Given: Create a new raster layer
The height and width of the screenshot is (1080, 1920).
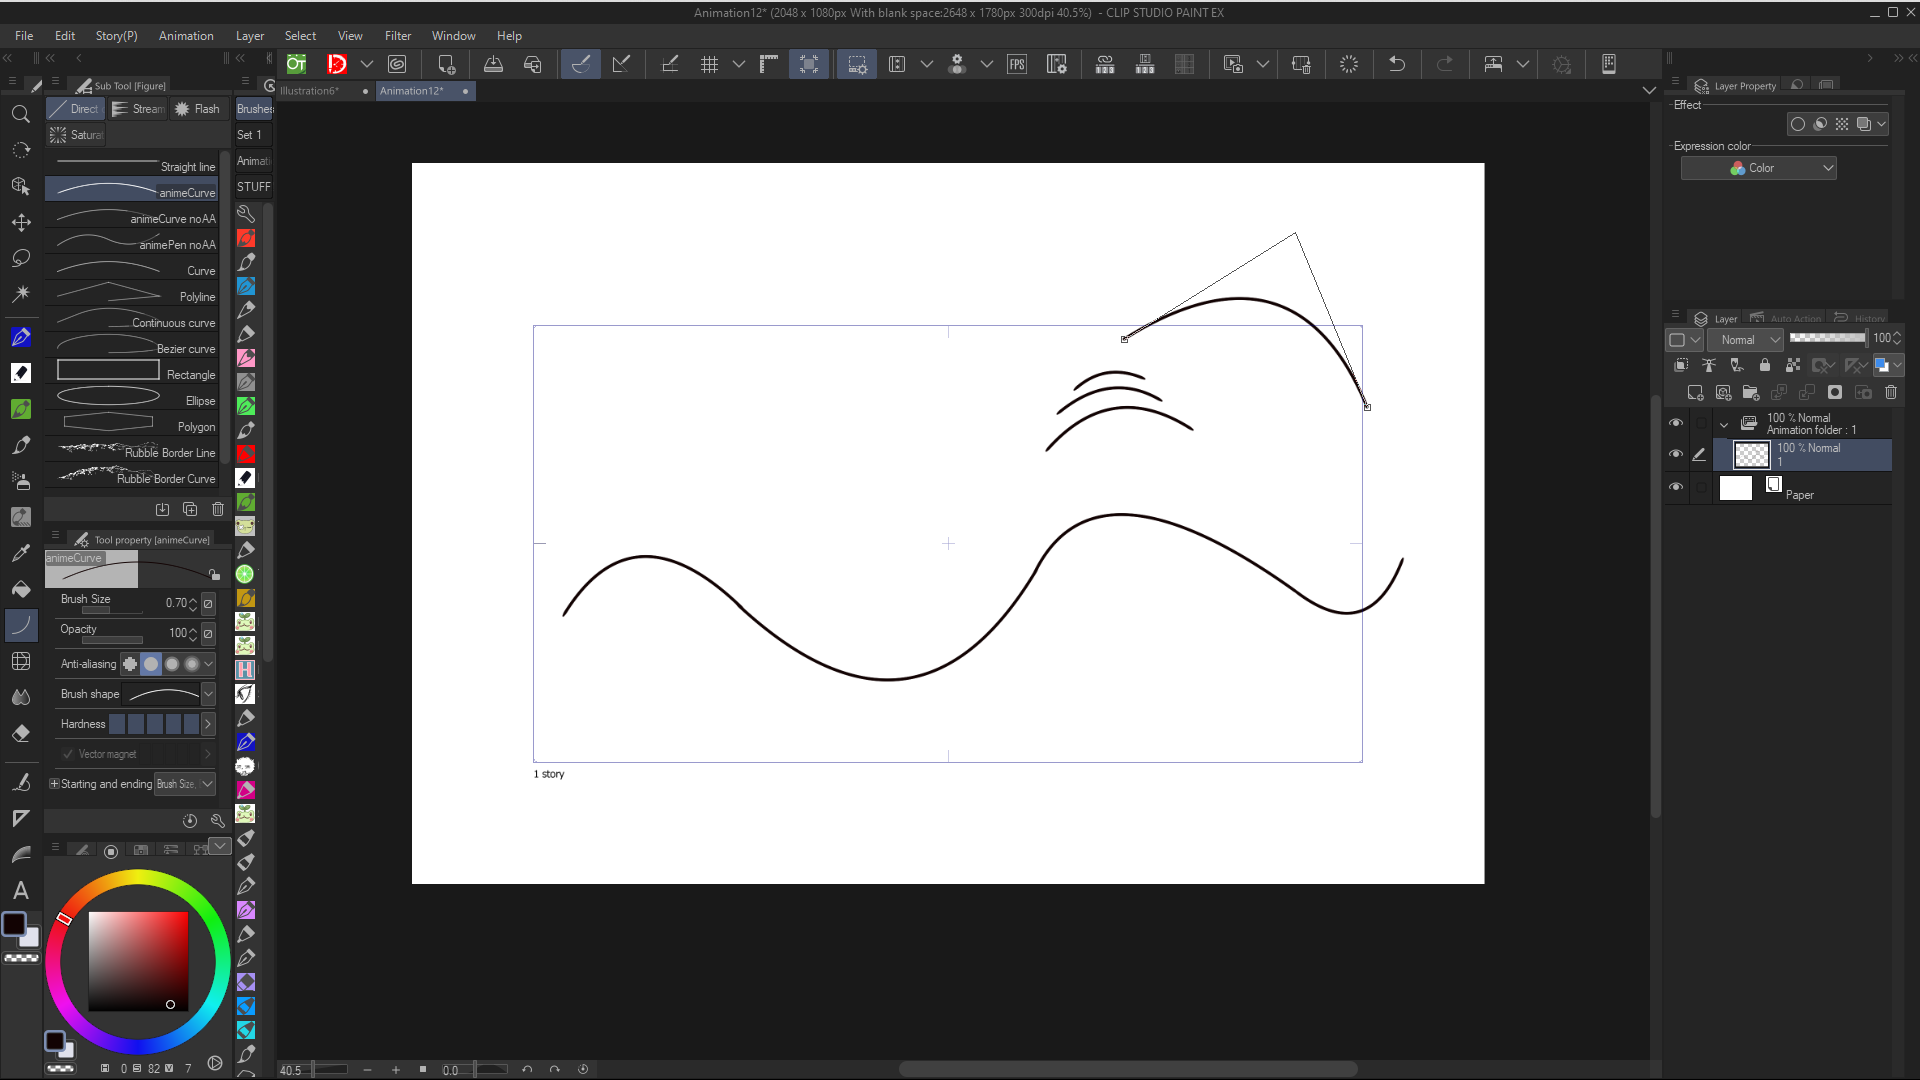Looking at the screenshot, I should [x=1695, y=392].
